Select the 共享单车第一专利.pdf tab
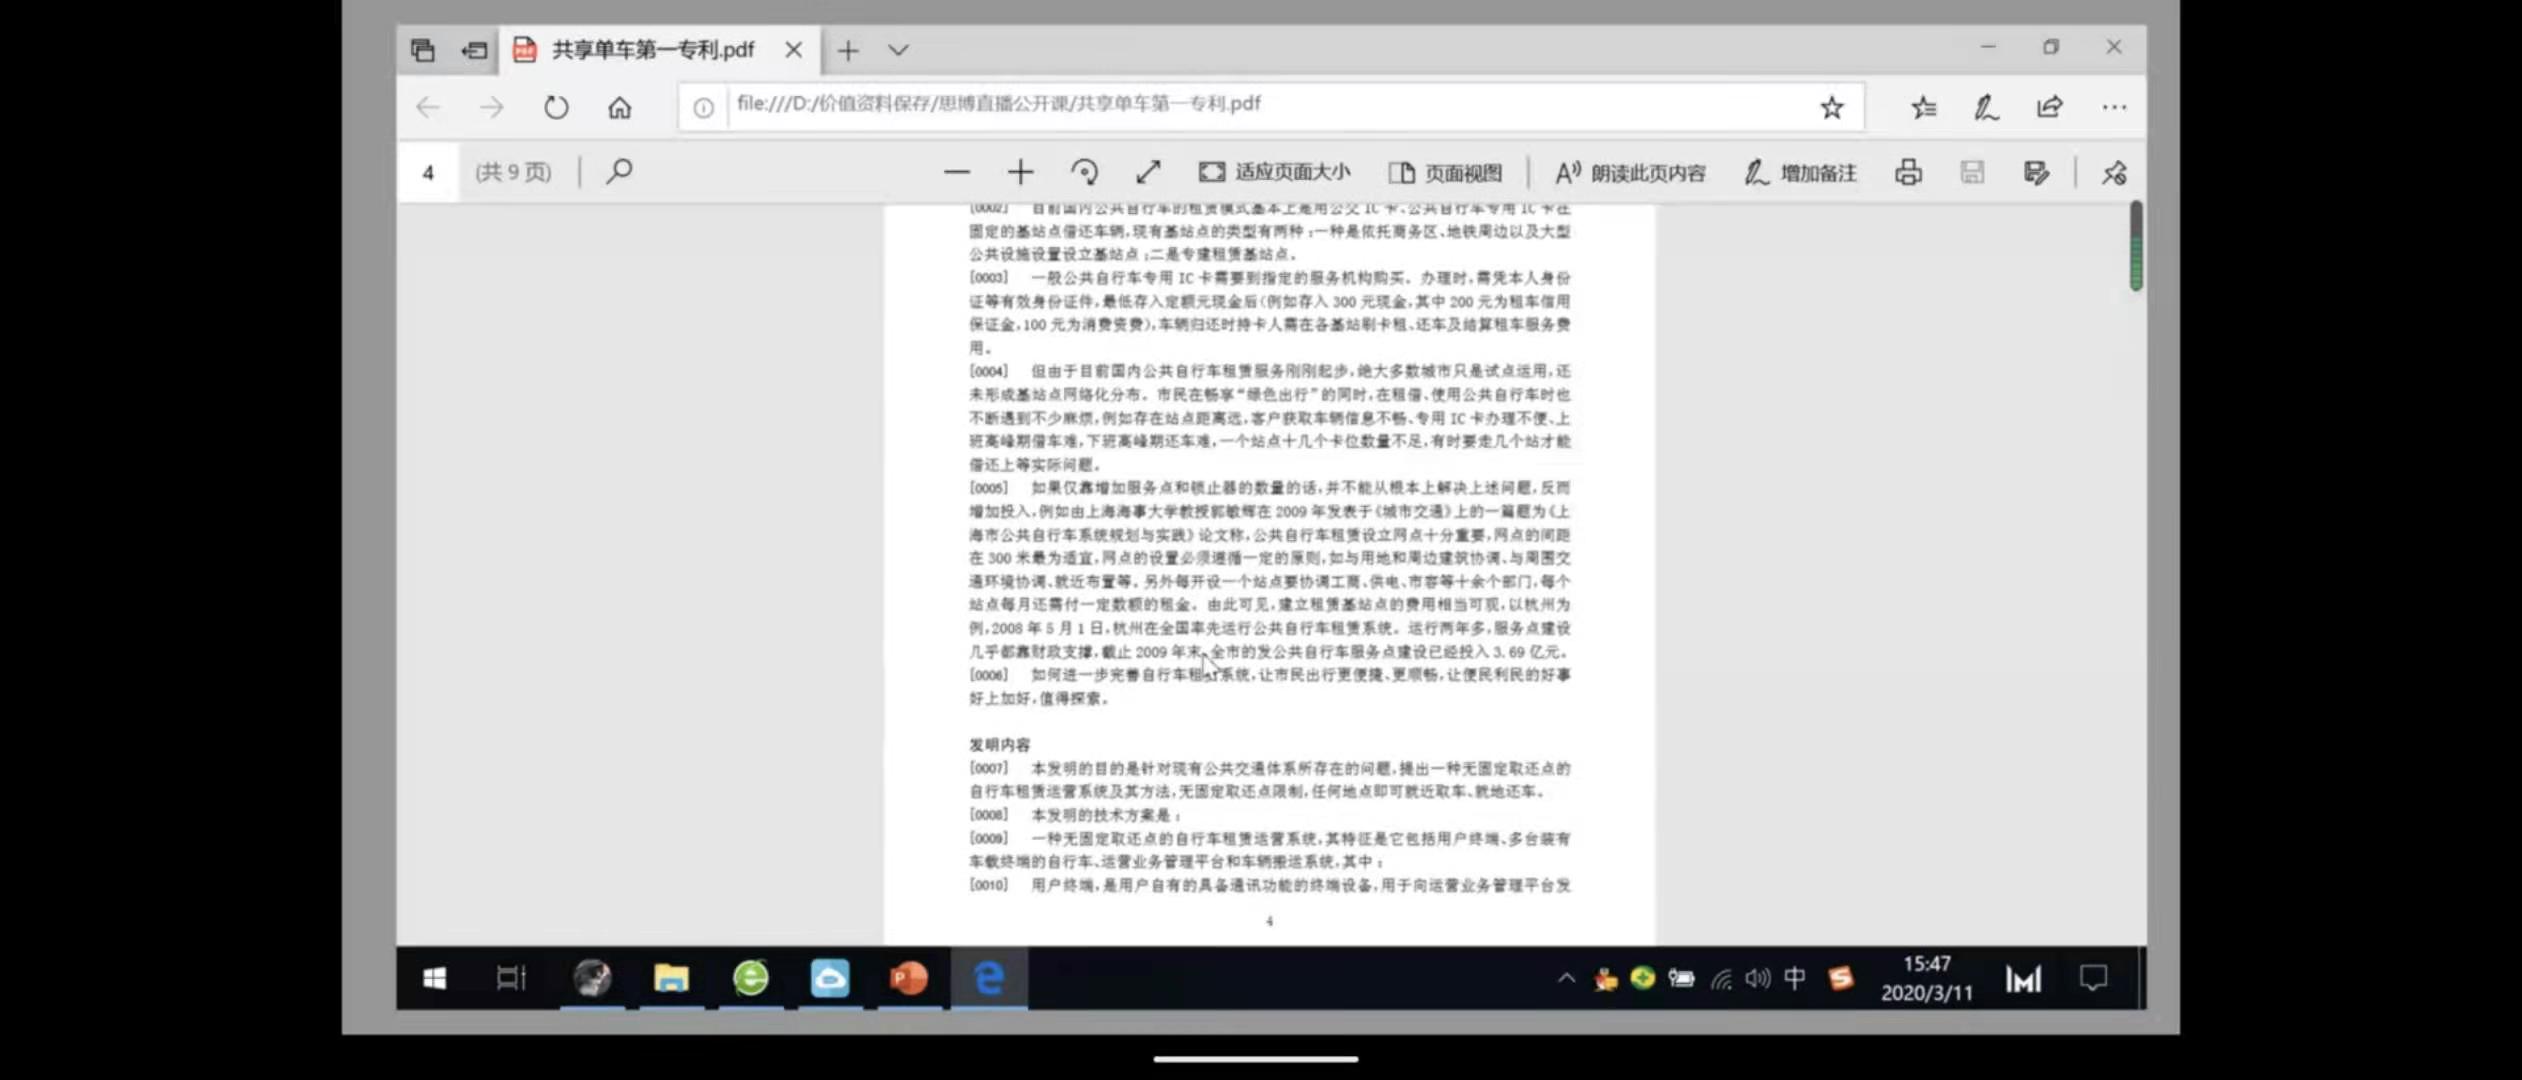This screenshot has width=2522, height=1080. [x=652, y=50]
